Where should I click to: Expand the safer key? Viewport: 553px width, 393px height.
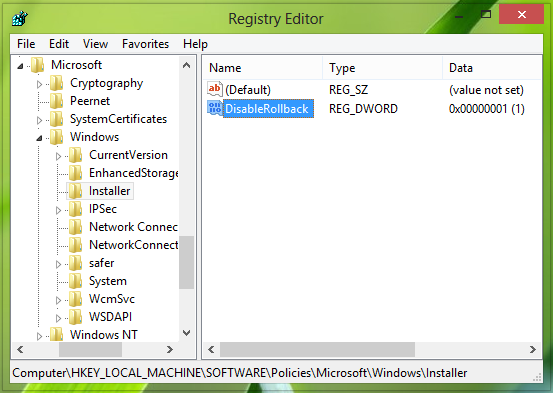pos(59,264)
